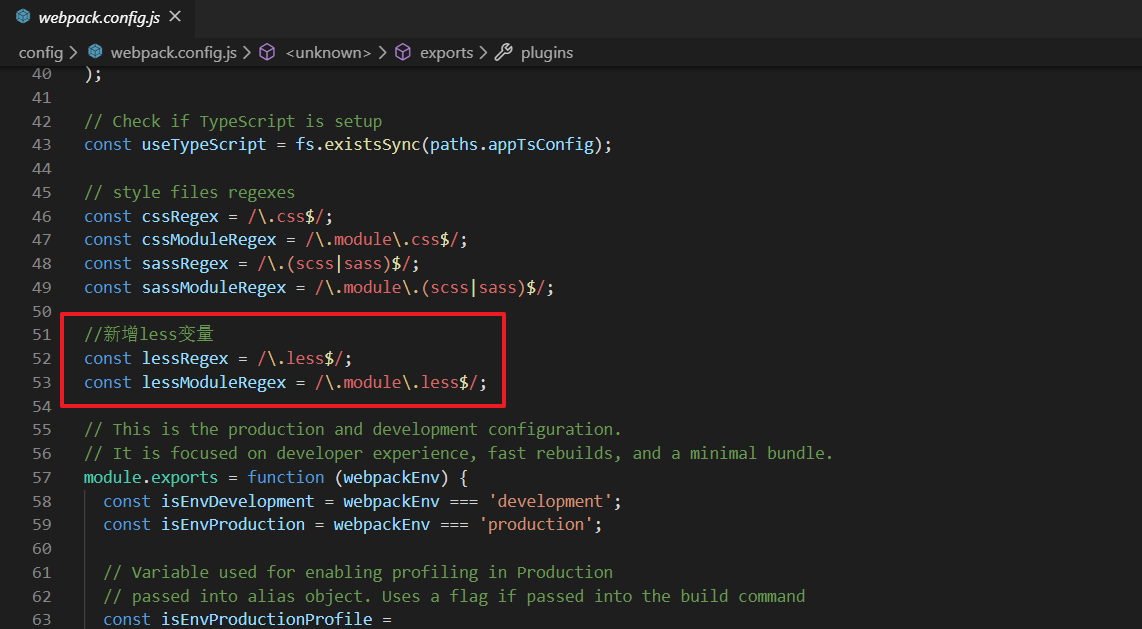Click the plugins breadcrumb item

coord(547,52)
